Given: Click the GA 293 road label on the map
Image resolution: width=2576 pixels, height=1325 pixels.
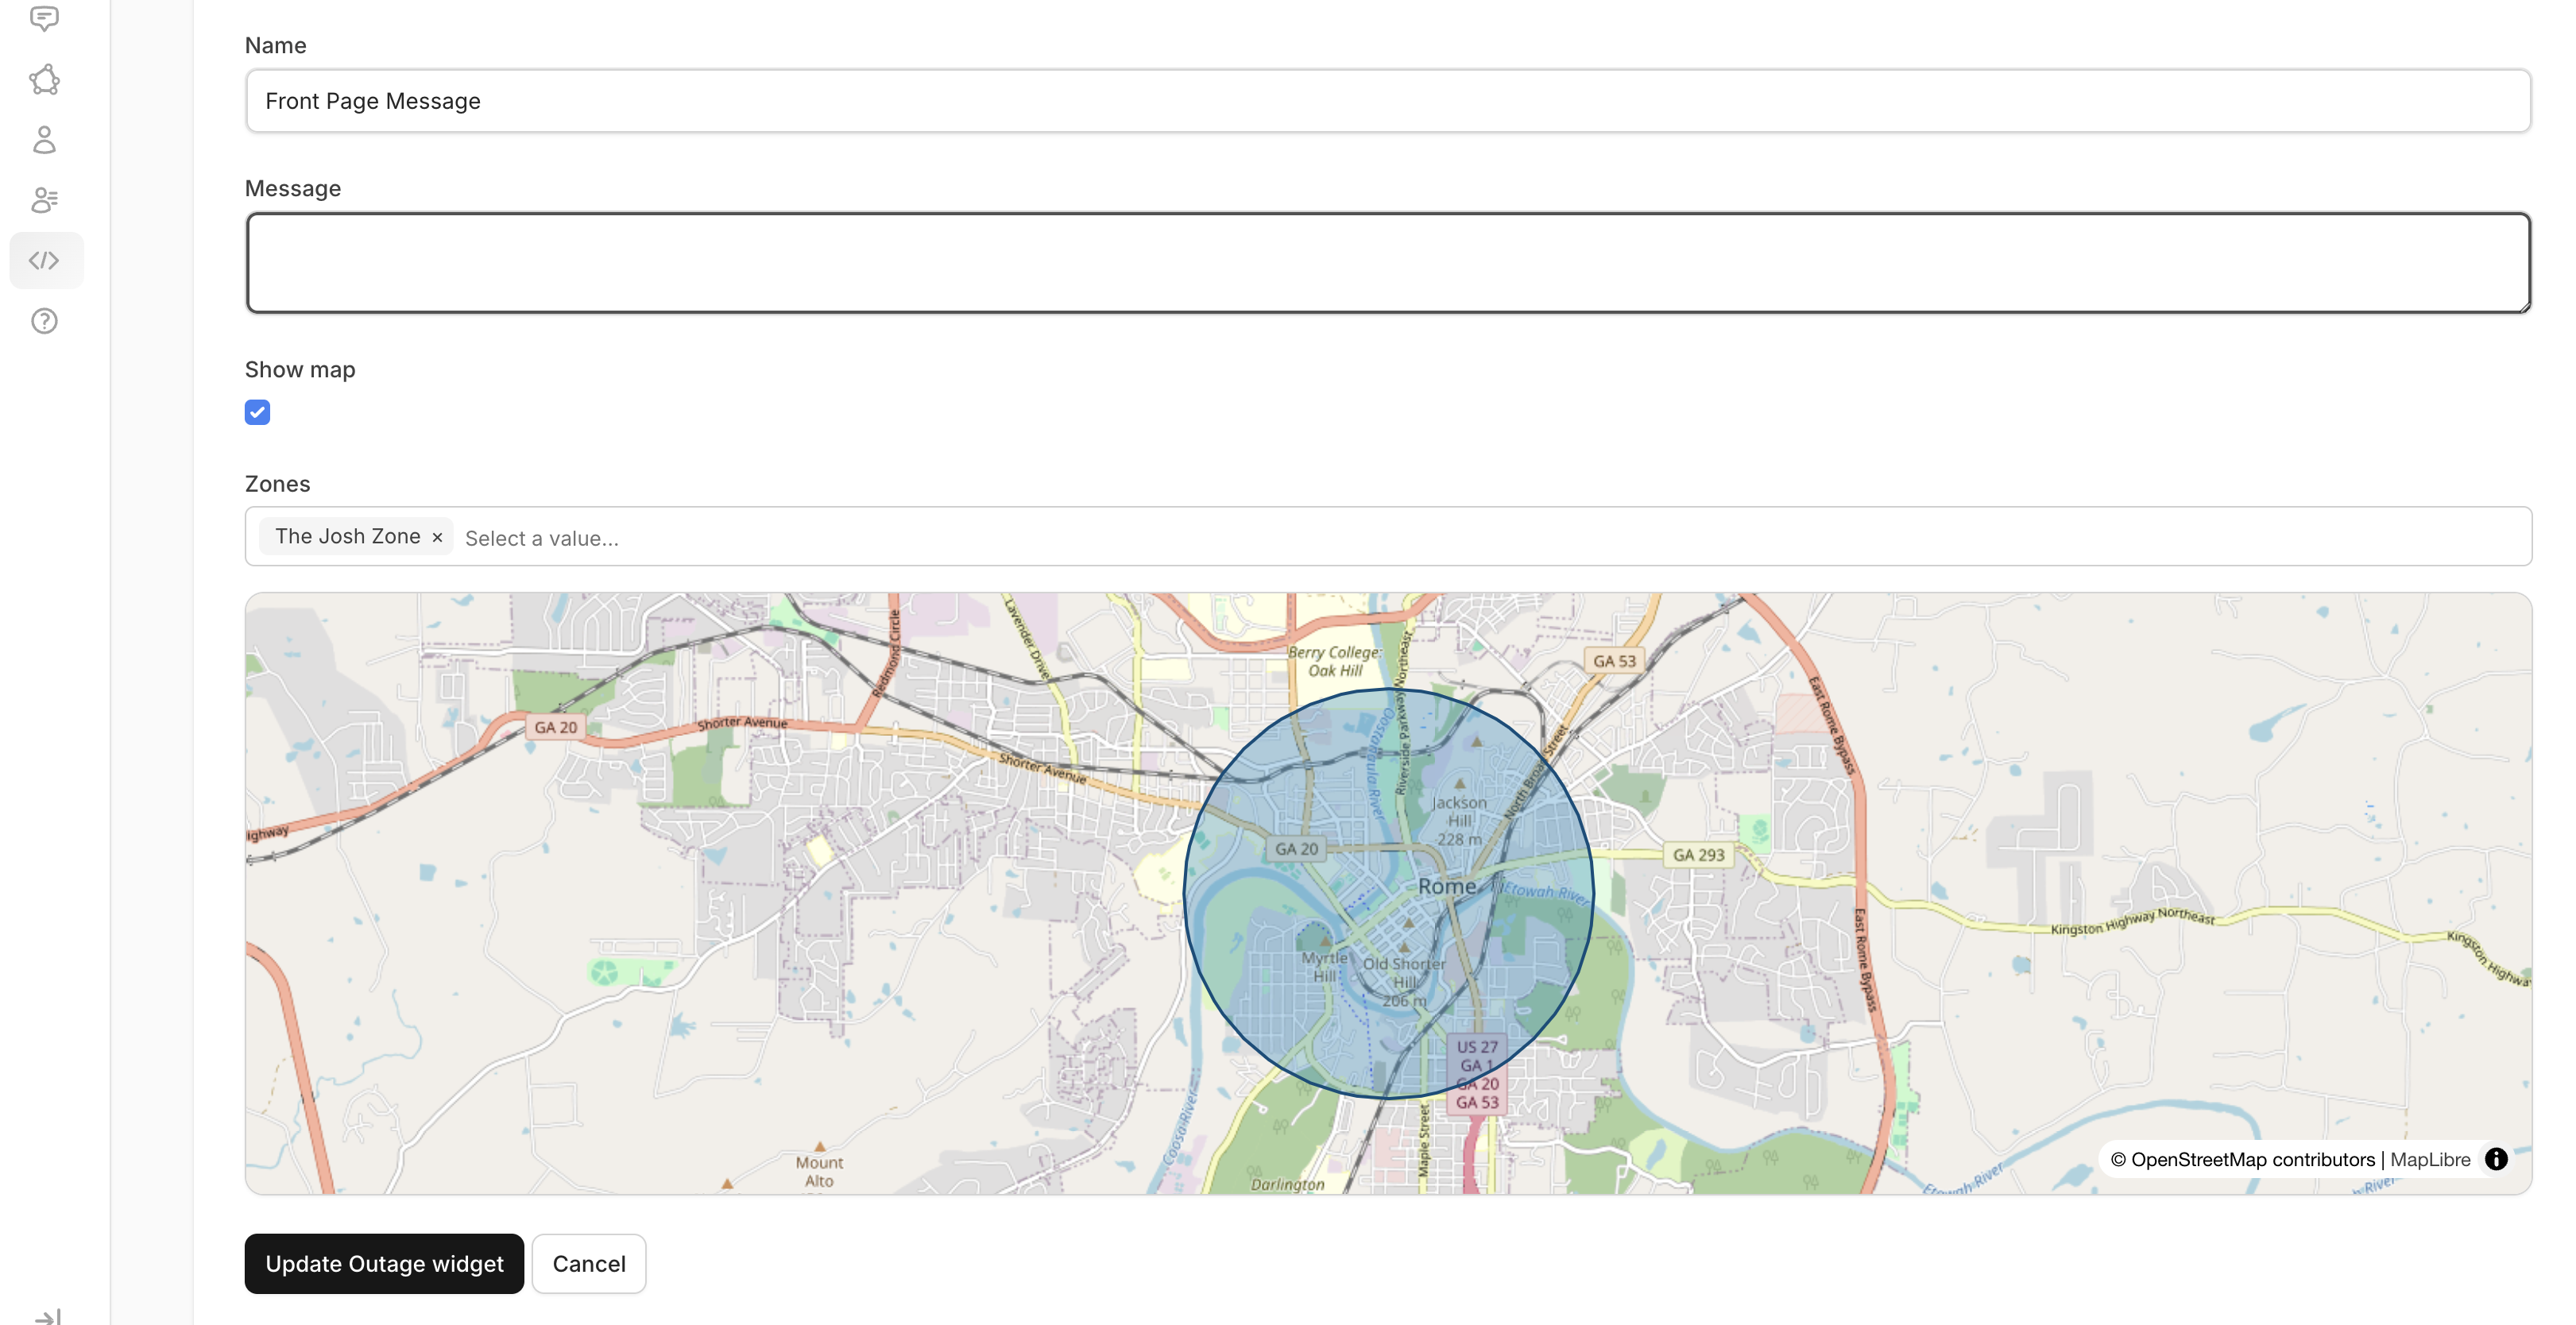Looking at the screenshot, I should 1698,855.
